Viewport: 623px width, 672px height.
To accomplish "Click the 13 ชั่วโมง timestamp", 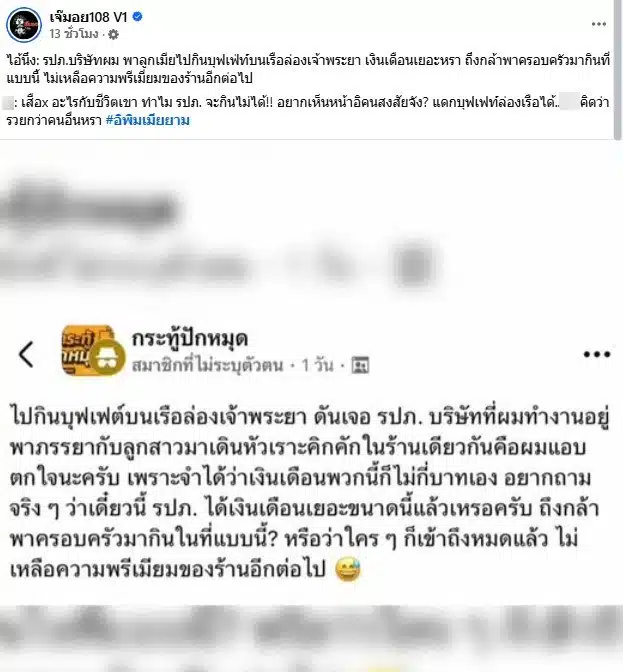I will 74,34.
